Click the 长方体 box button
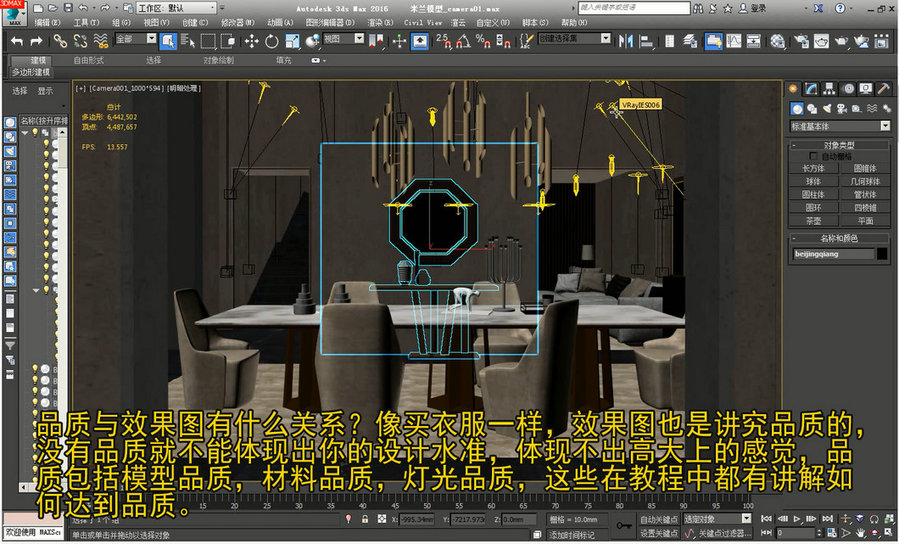 (x=813, y=168)
